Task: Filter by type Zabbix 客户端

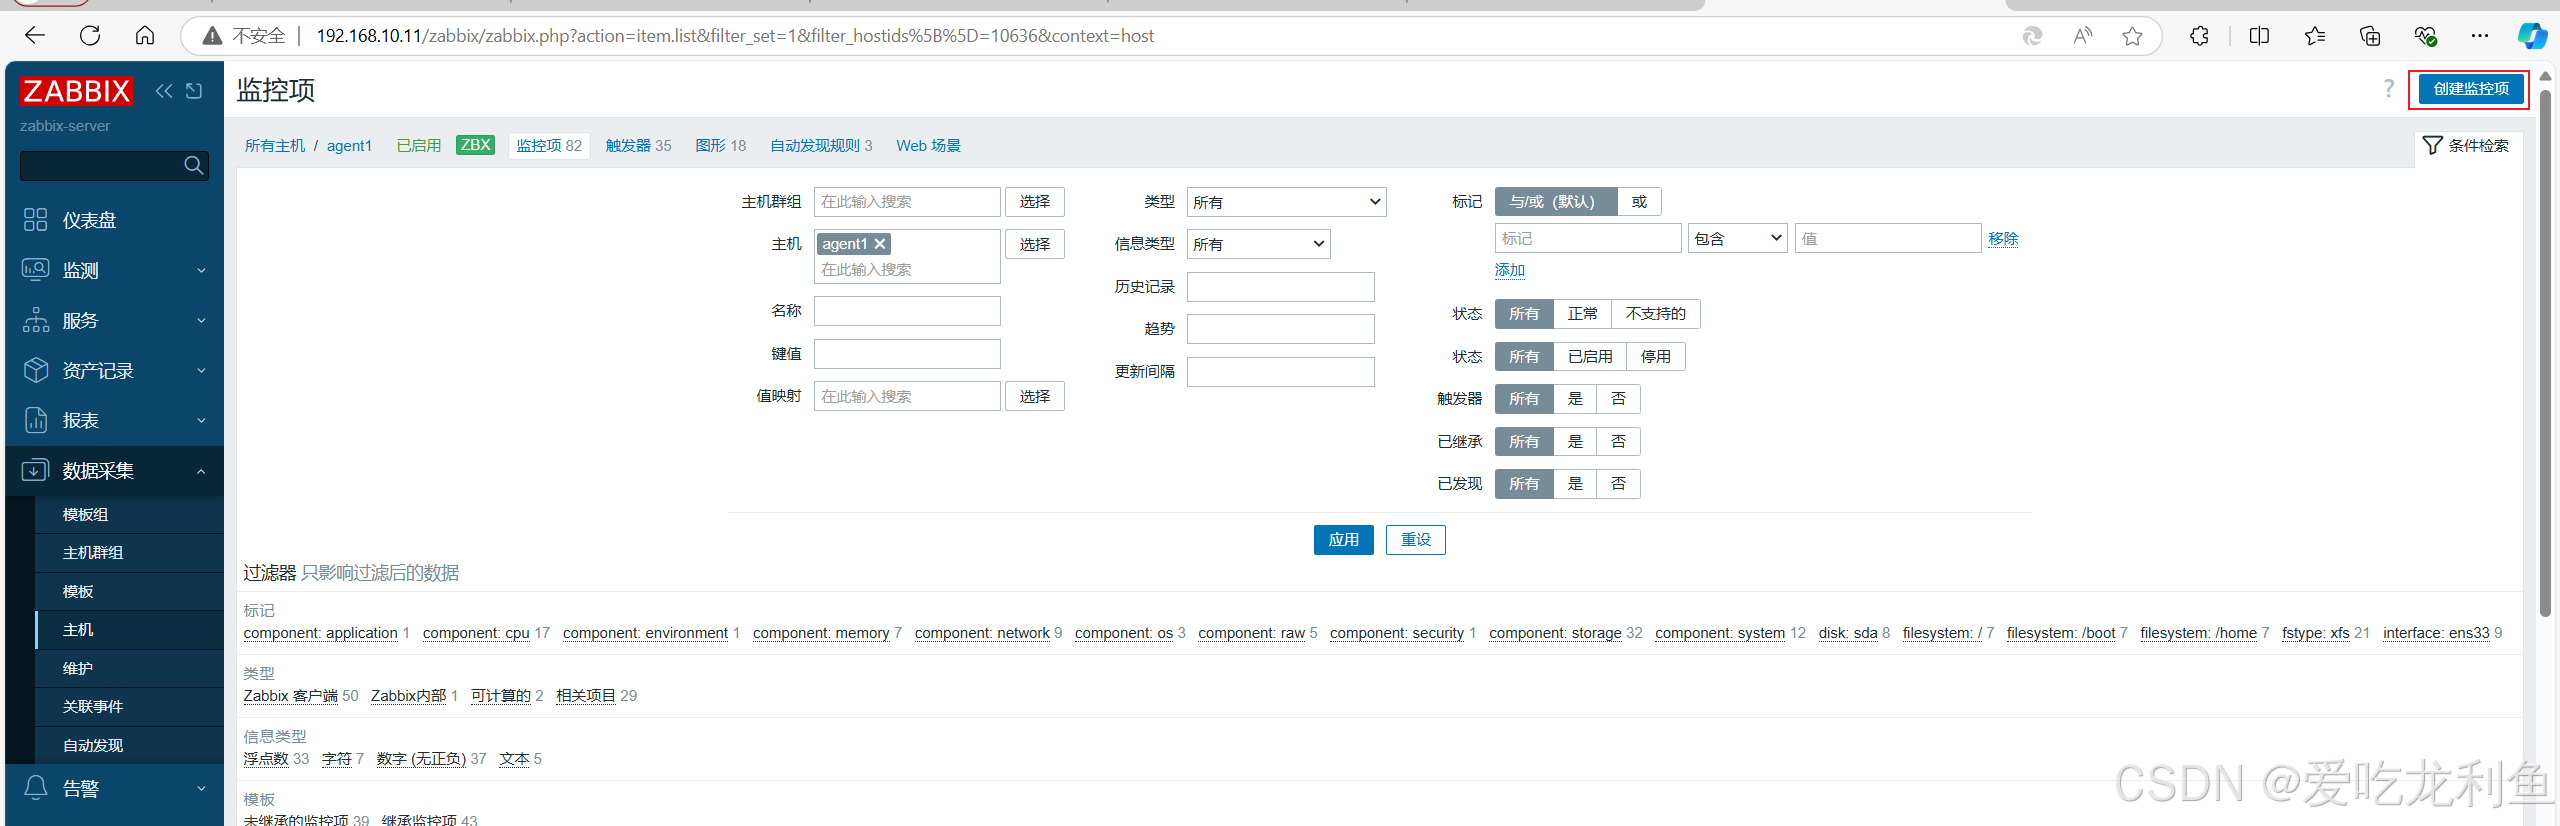Action: (x=290, y=696)
